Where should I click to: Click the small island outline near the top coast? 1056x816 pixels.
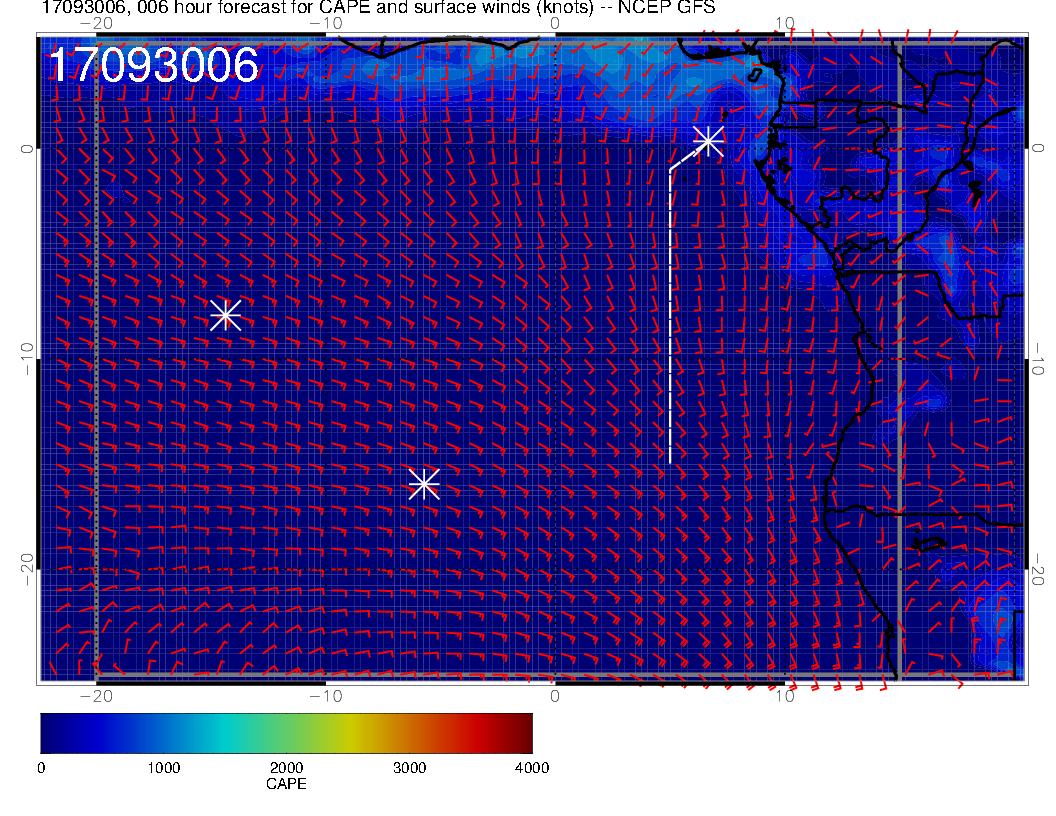pos(757,72)
